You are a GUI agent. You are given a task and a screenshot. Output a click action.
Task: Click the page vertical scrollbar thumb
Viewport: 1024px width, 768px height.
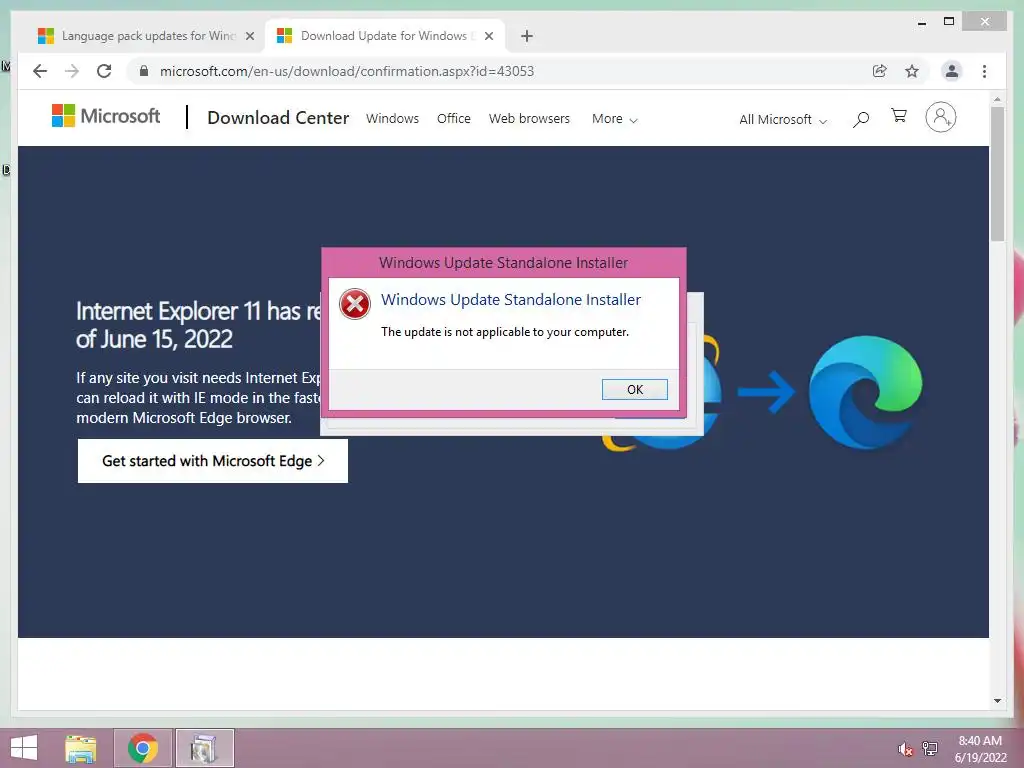tap(997, 174)
